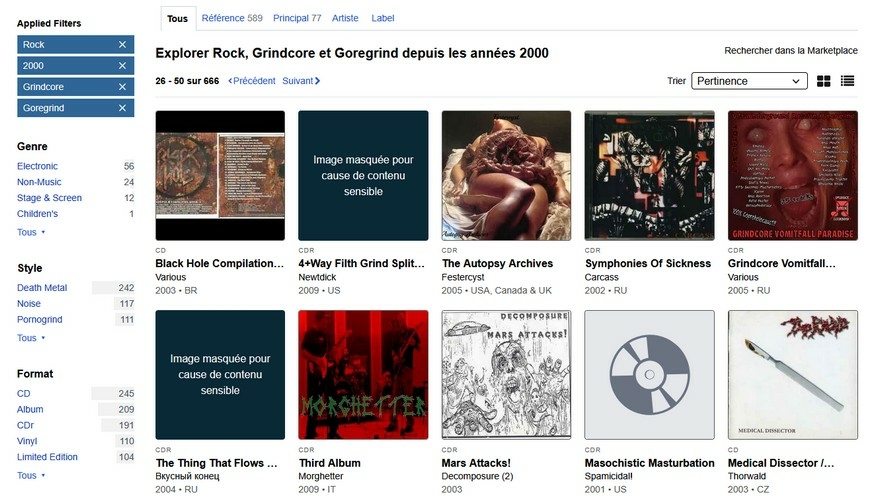
Task: Switch to list view icon
Action: [848, 81]
